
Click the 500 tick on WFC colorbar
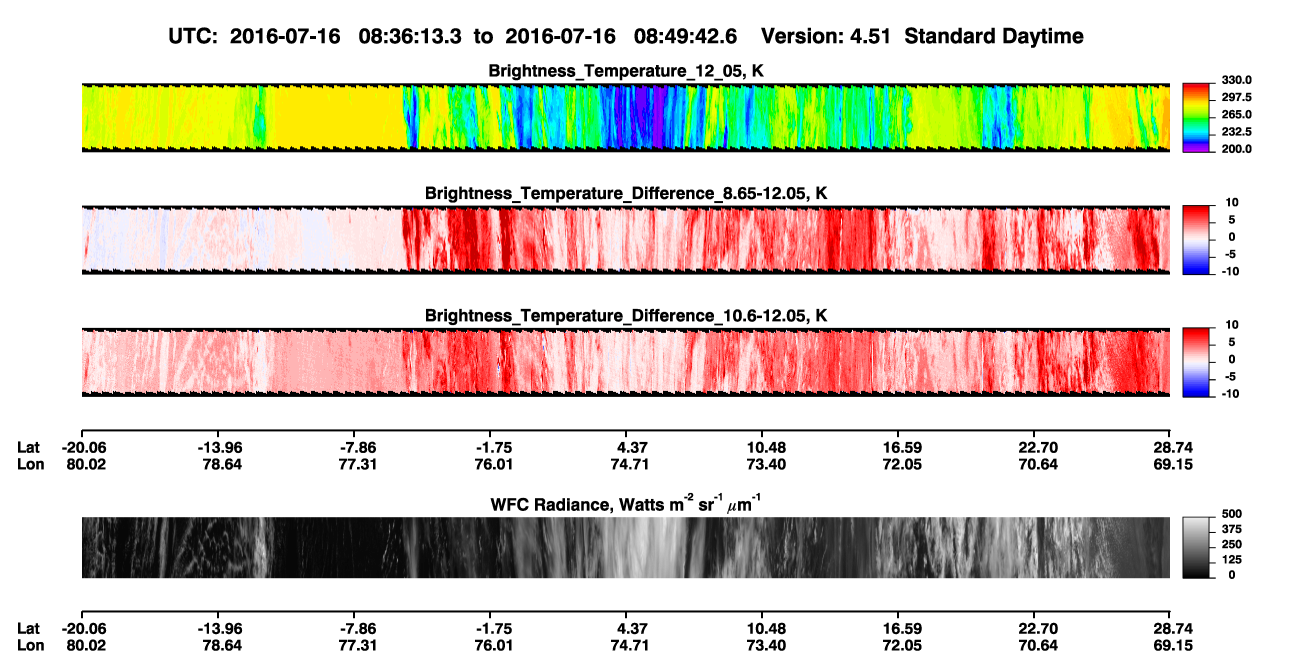1230,514
